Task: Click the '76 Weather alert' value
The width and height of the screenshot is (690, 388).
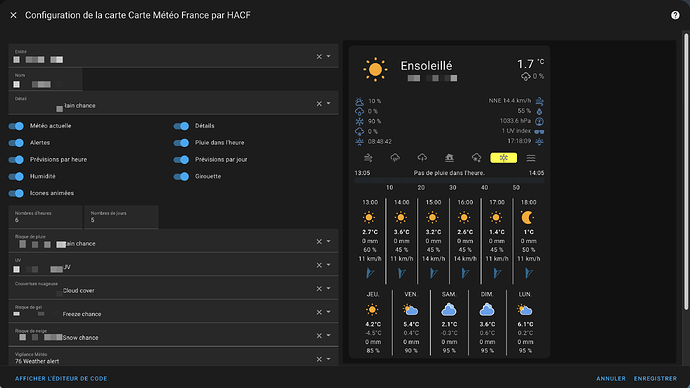Action: tap(37, 361)
